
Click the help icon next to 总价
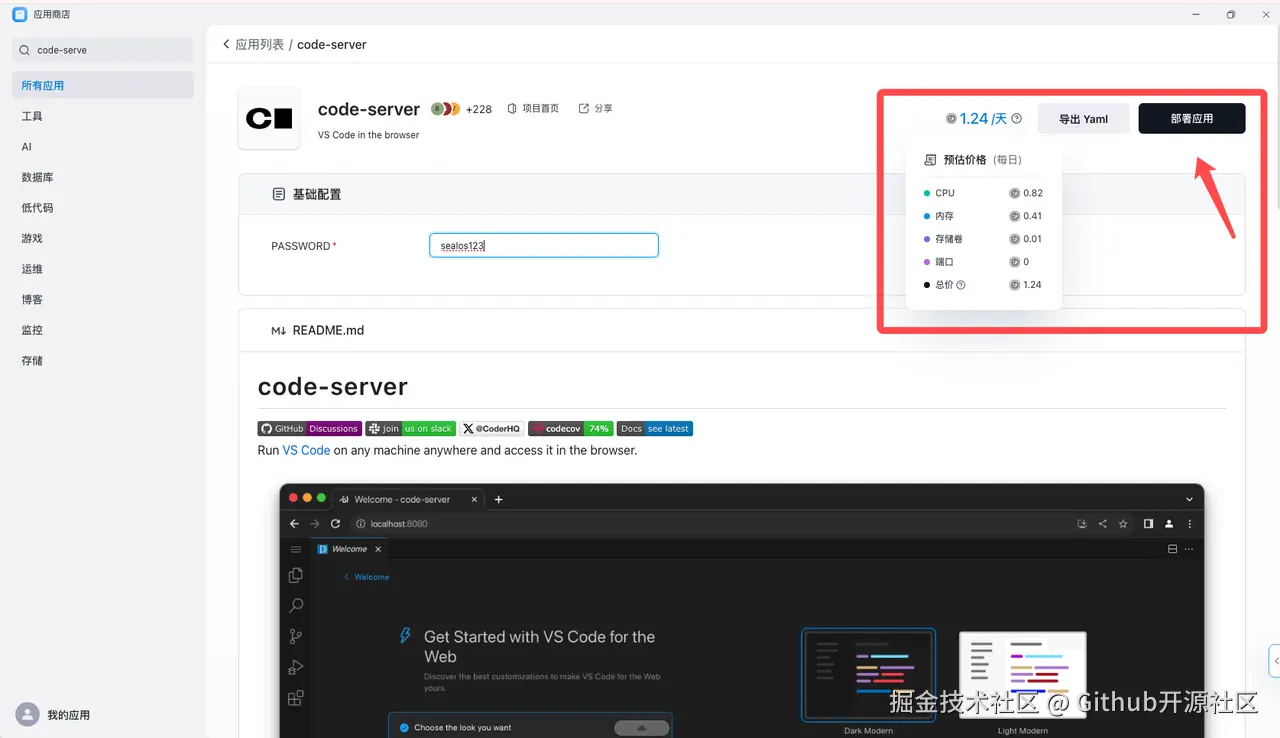(x=961, y=285)
